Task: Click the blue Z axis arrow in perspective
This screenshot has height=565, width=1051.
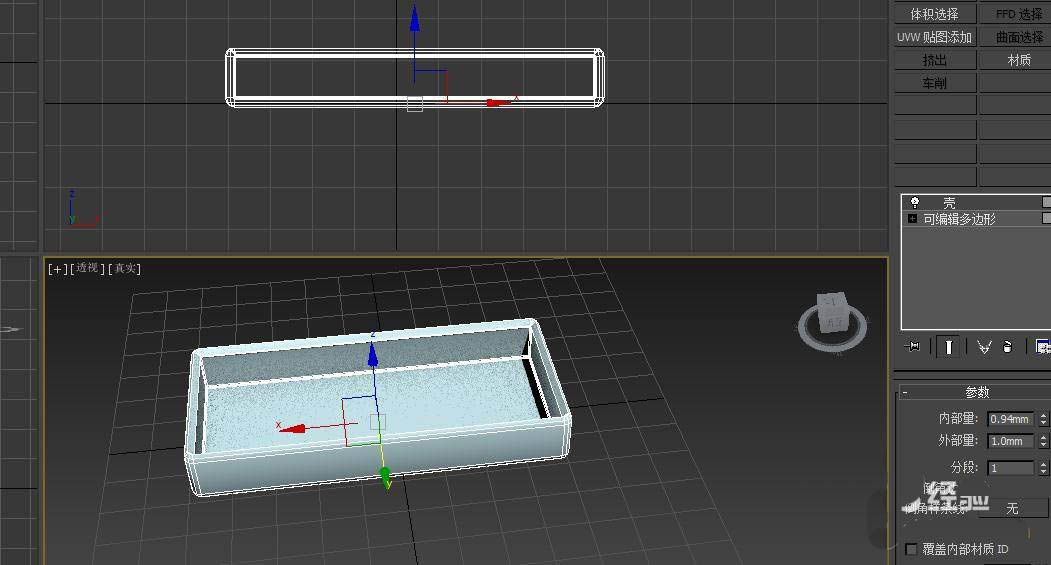Action: pyautogui.click(x=373, y=353)
